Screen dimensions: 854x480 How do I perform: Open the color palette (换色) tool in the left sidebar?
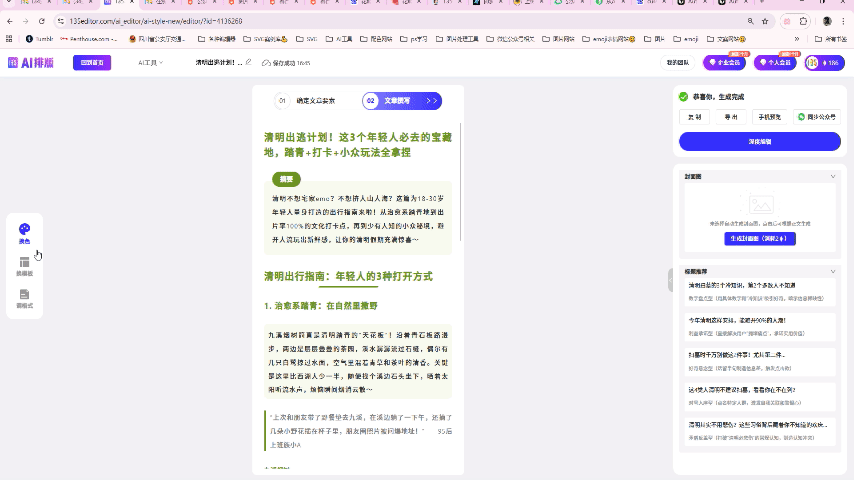click(x=25, y=233)
